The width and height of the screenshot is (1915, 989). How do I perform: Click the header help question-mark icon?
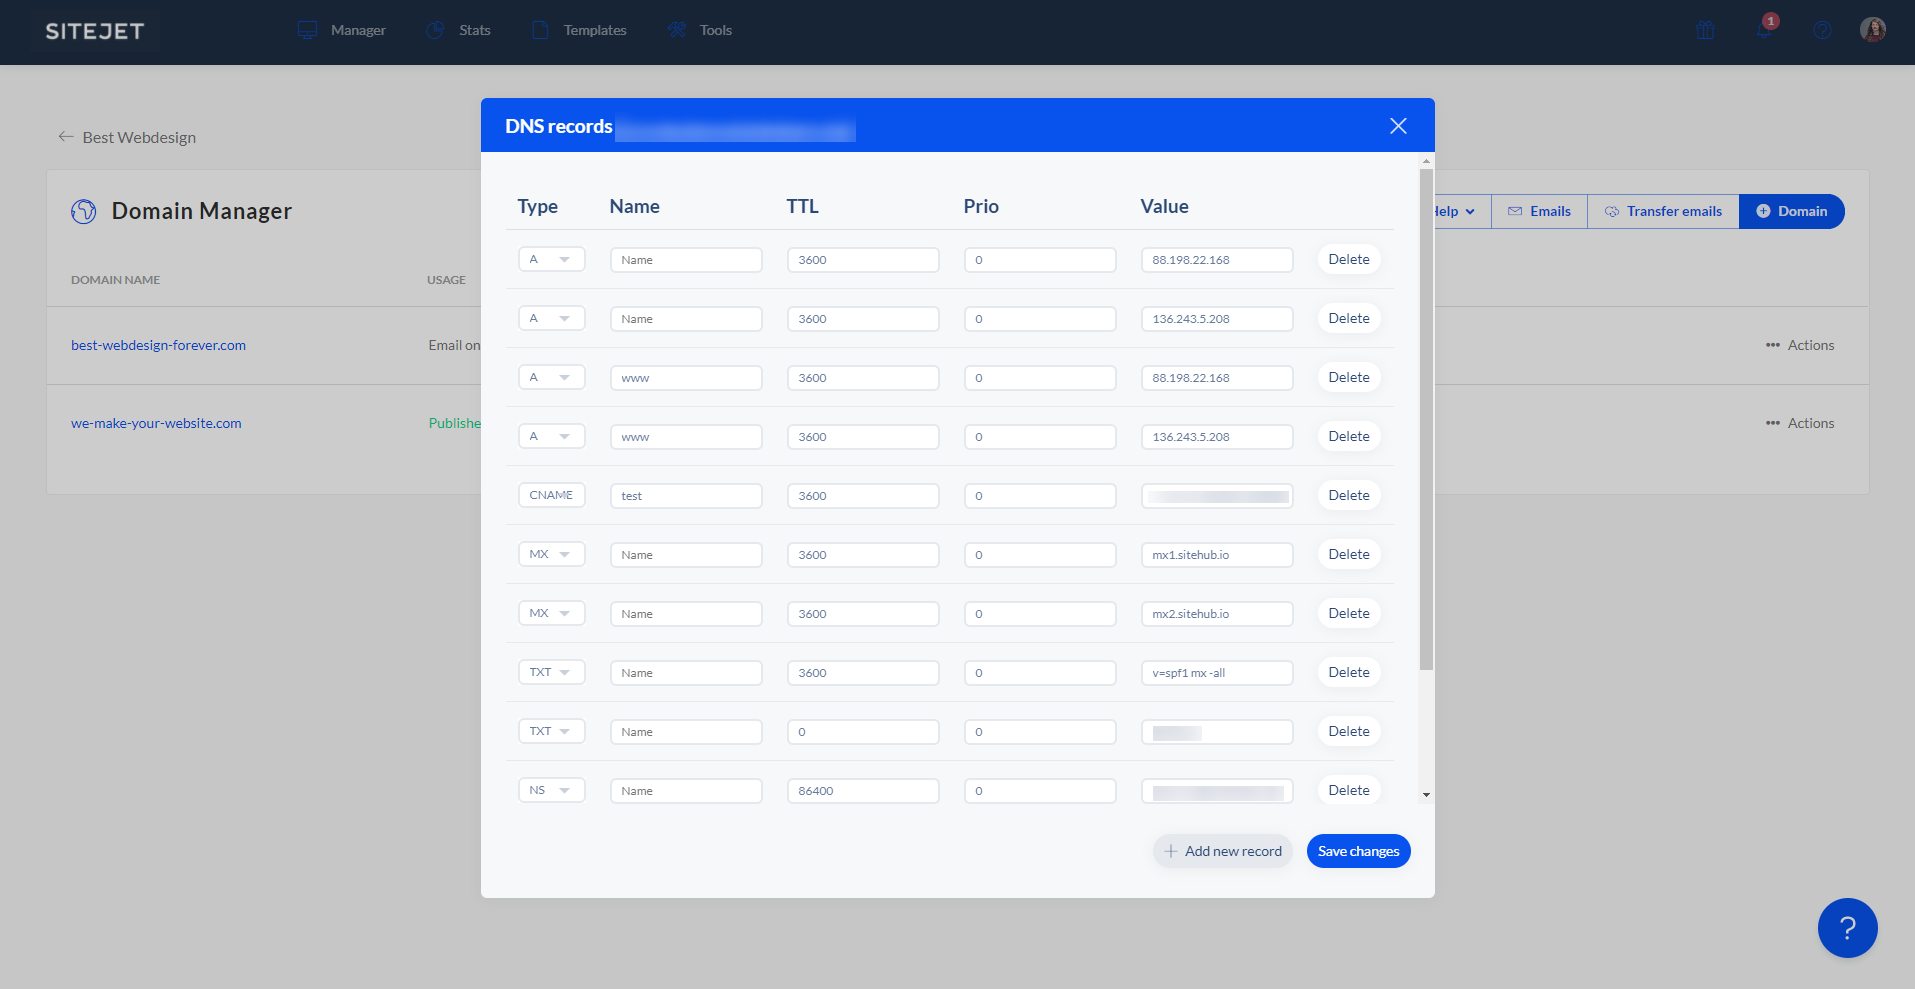coord(1822,30)
